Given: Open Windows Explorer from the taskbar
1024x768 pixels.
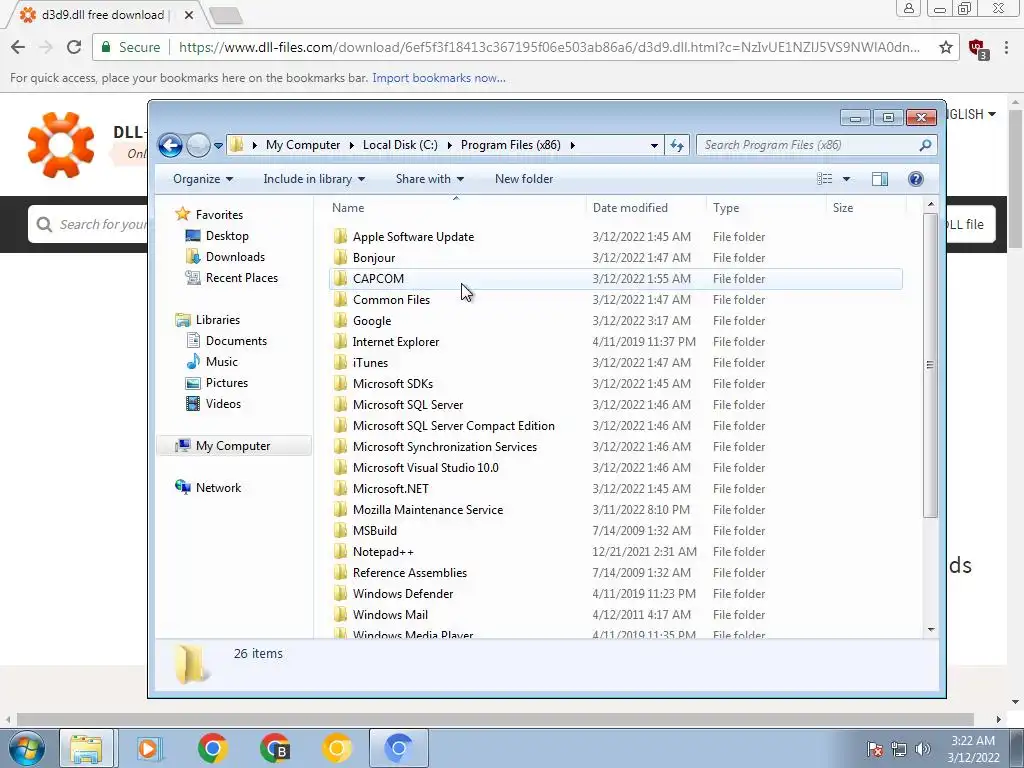Looking at the screenshot, I should (x=86, y=748).
